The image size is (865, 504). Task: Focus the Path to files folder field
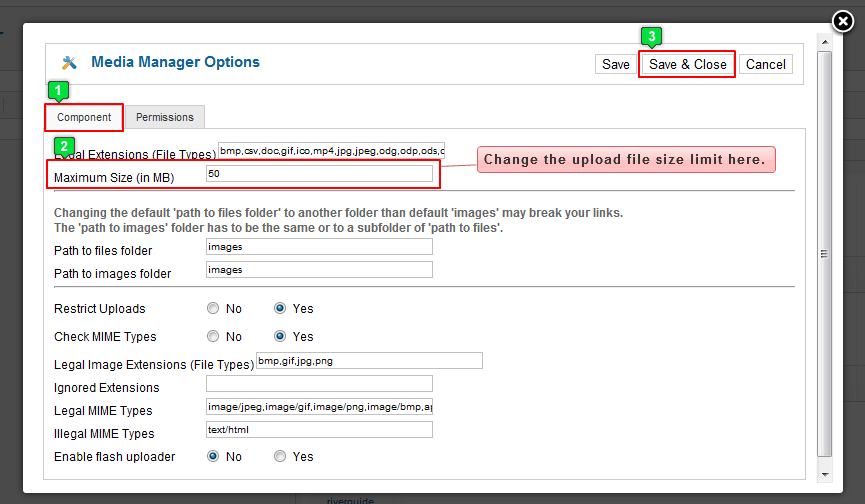319,247
